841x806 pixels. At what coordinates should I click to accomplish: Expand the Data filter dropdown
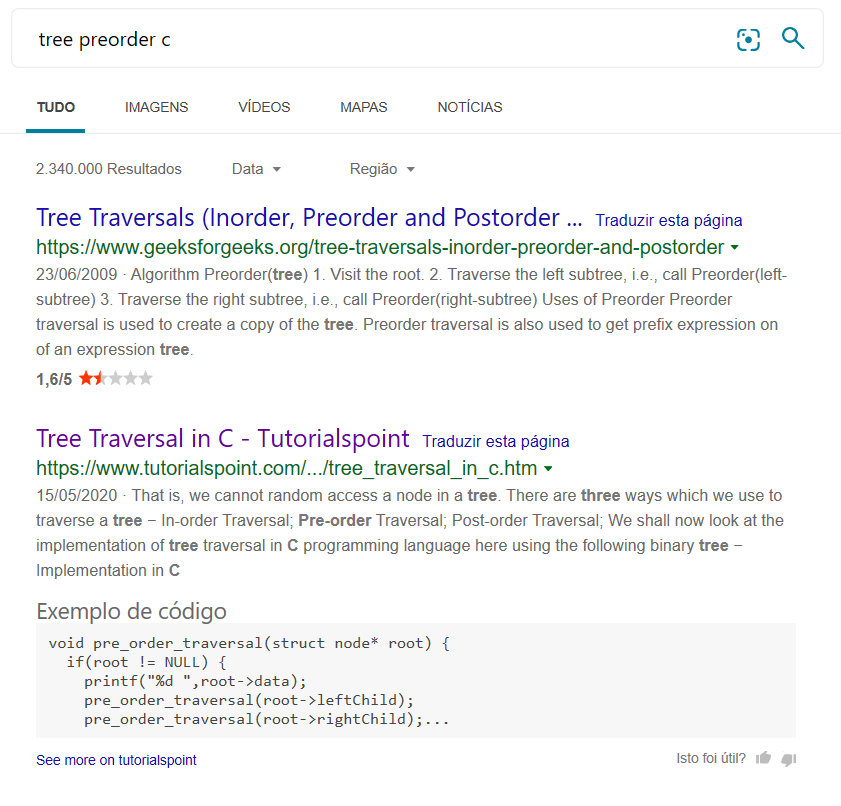tap(256, 169)
